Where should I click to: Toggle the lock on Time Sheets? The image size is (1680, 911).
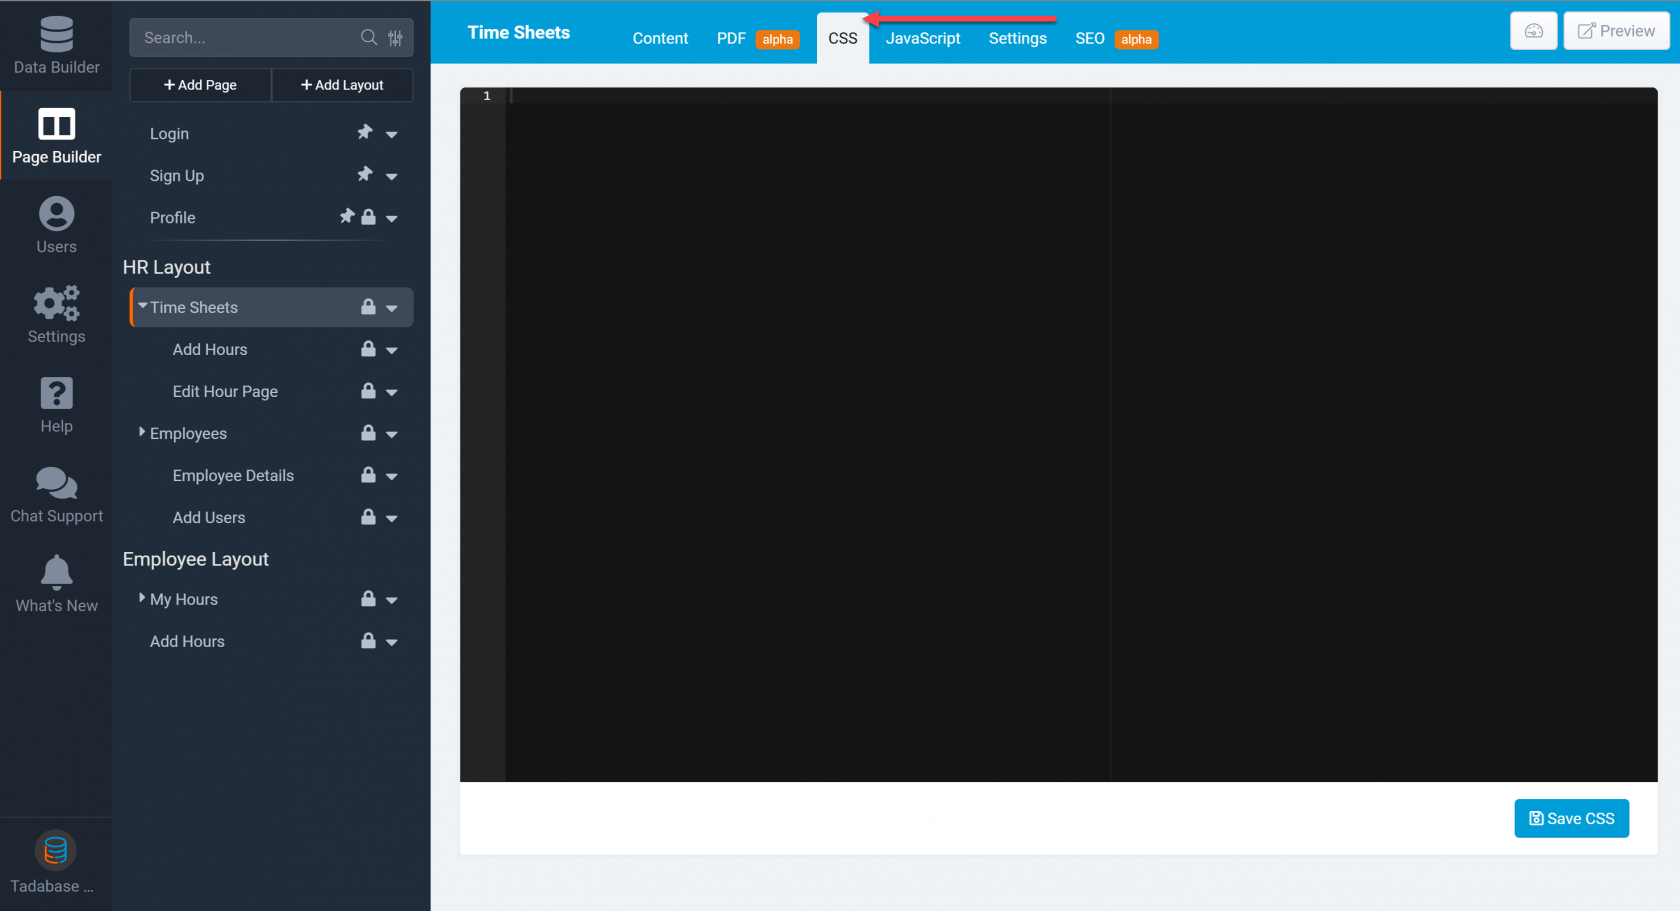(x=368, y=307)
